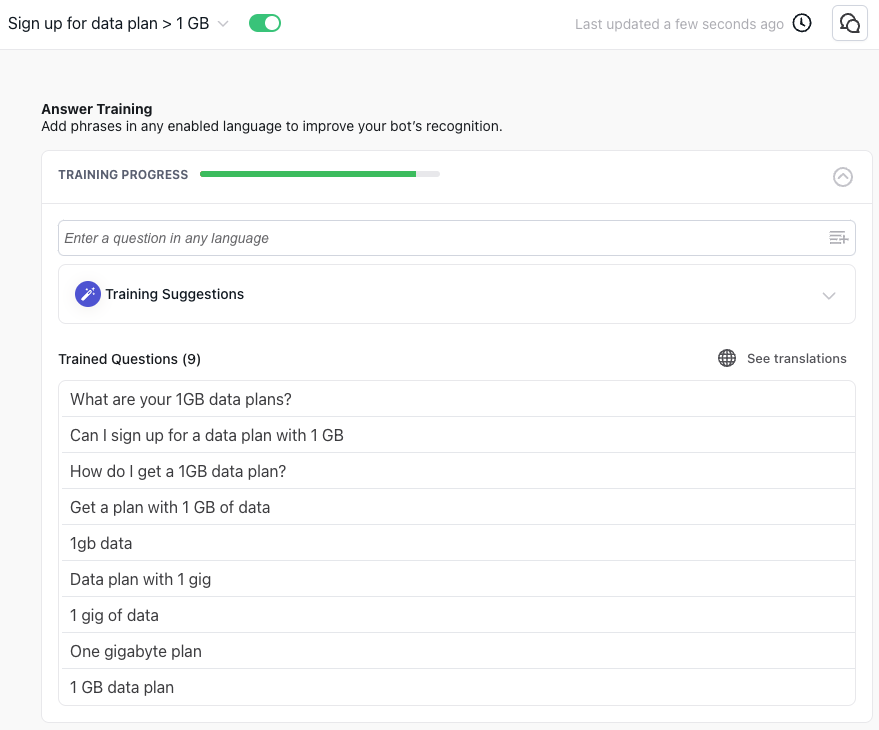Focus the 'Enter a question' input field
The width and height of the screenshot is (879, 730).
(440, 238)
